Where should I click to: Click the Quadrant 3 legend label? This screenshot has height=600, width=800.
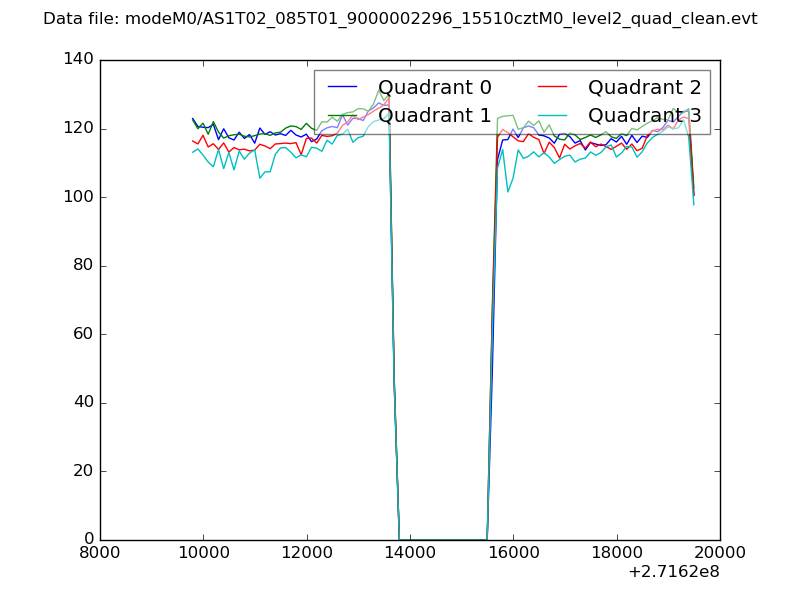[644, 116]
